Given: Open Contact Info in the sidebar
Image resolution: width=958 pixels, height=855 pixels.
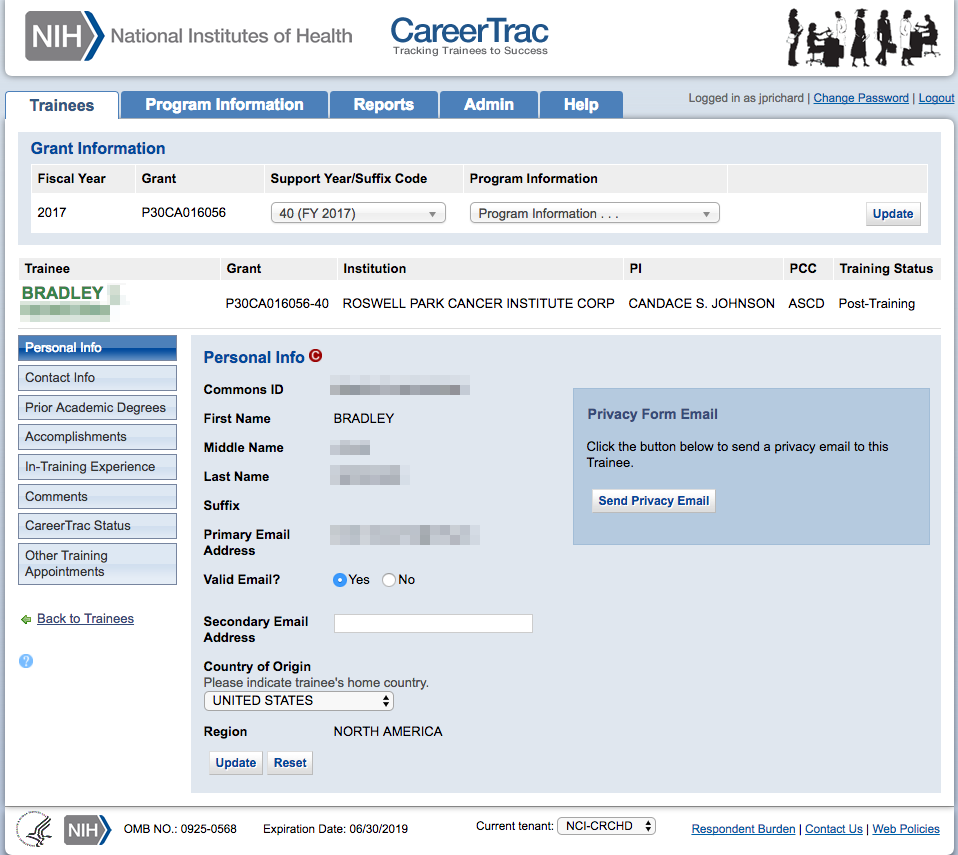Looking at the screenshot, I should pos(98,378).
